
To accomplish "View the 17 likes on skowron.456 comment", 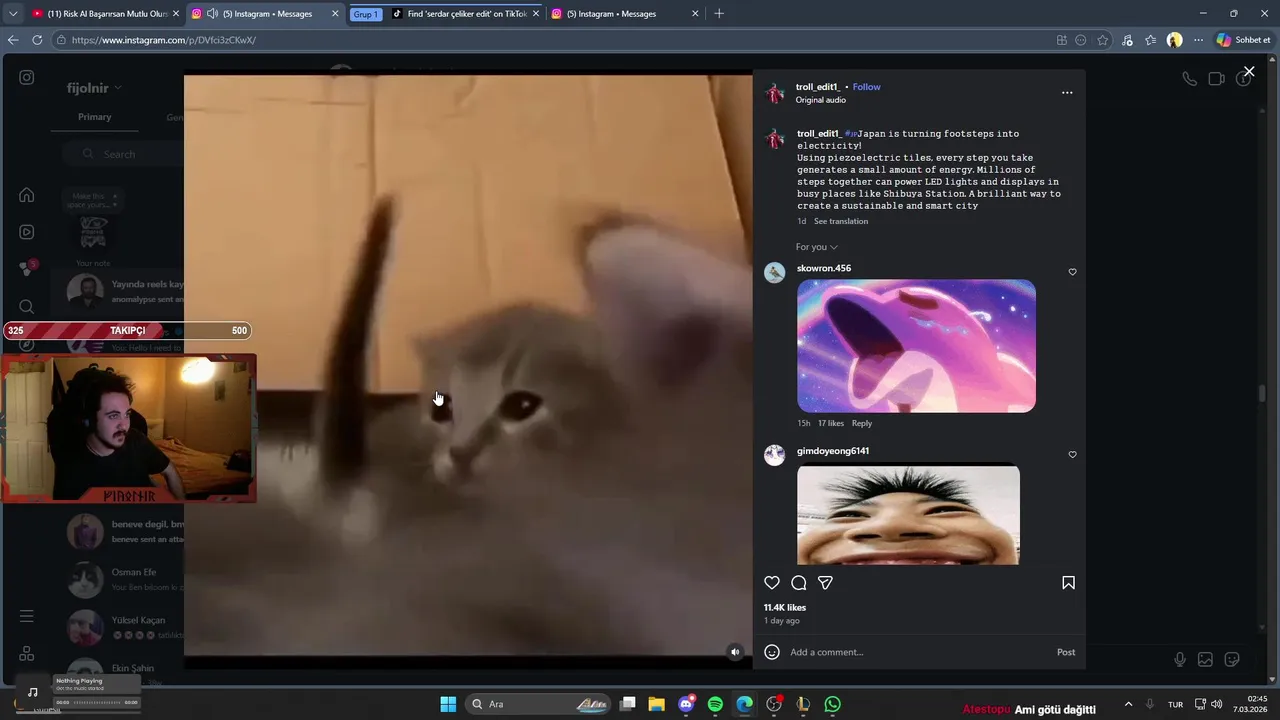I will tap(831, 424).
